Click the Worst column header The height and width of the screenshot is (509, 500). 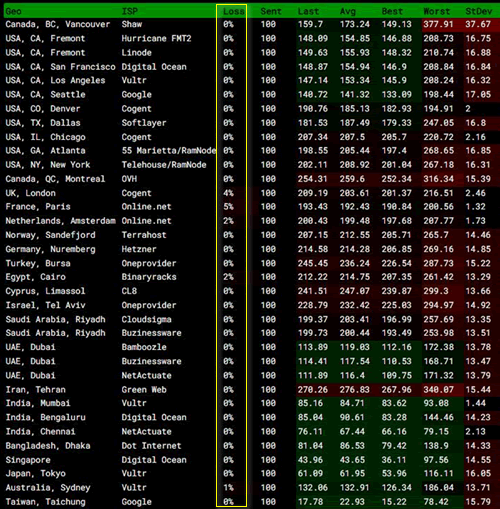(x=436, y=11)
